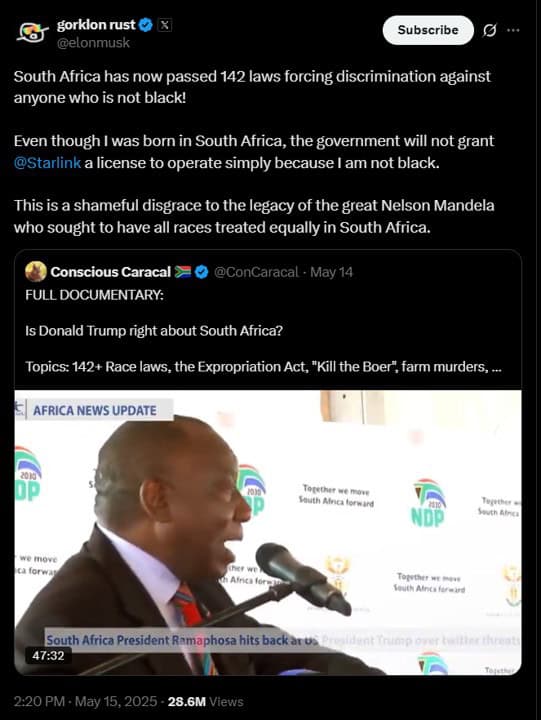Open the Conscious Caracal display name
This screenshot has width=541, height=720.
coord(111,272)
